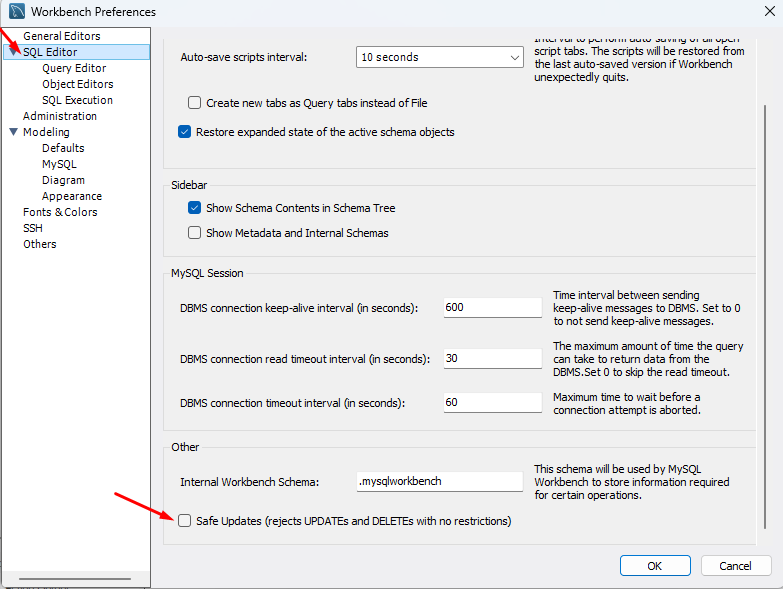Open Modeling Appearance page

[x=72, y=196]
